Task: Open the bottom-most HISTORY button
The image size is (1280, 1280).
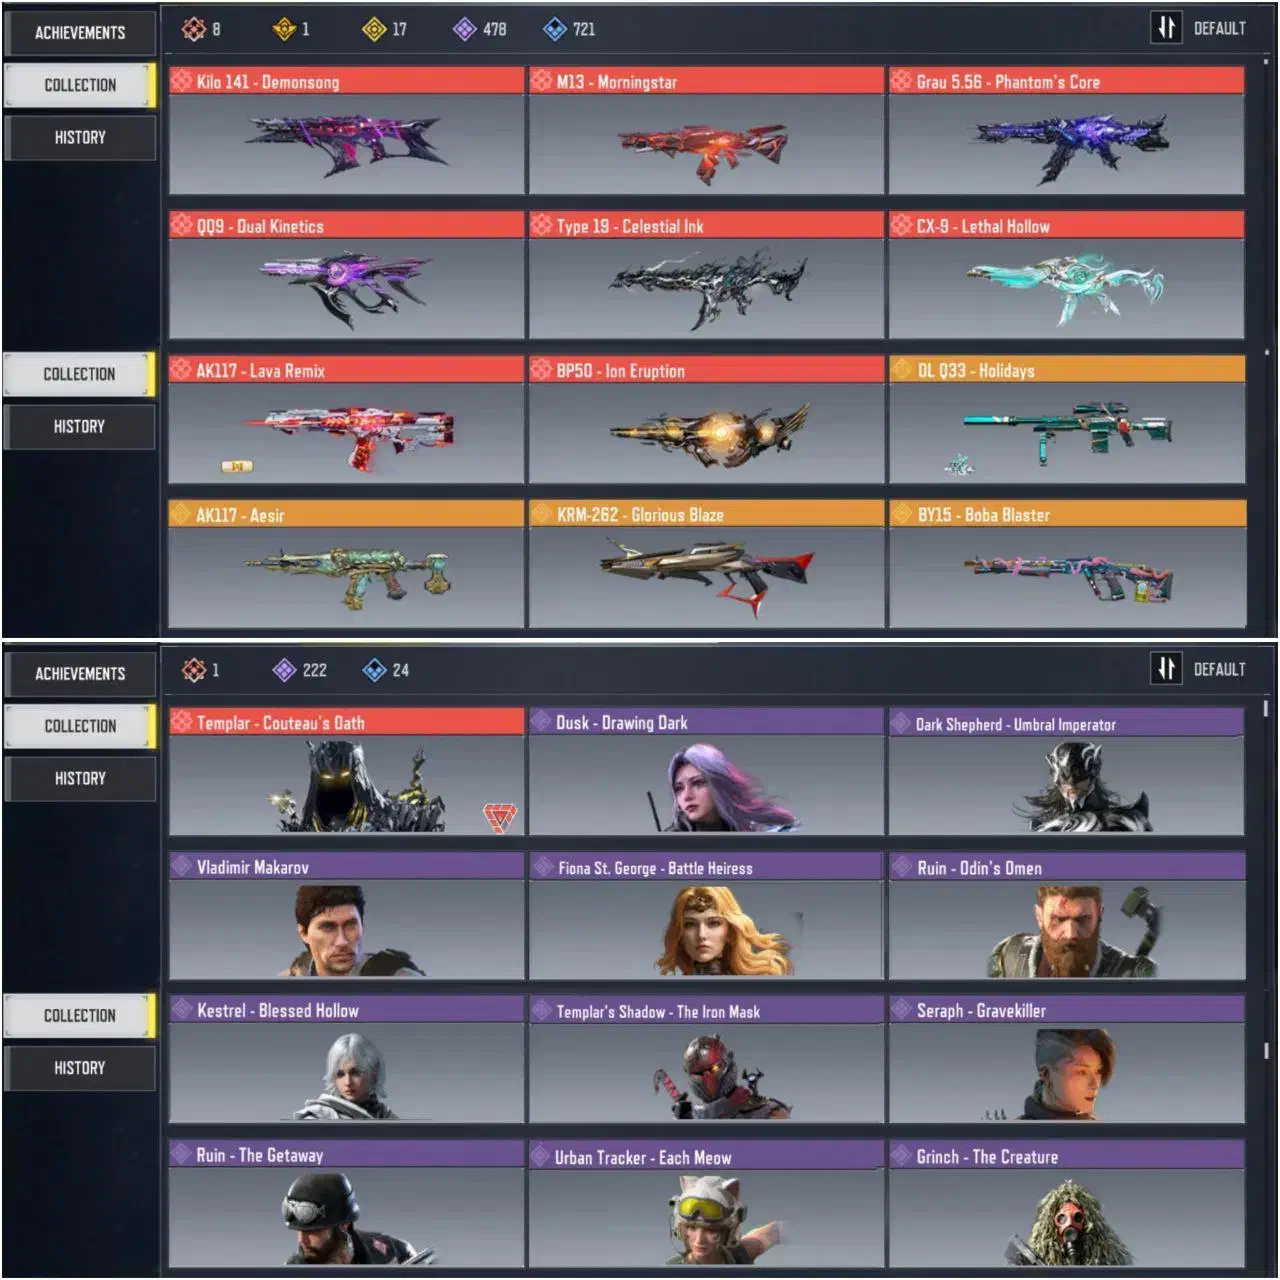Action: 80,1068
